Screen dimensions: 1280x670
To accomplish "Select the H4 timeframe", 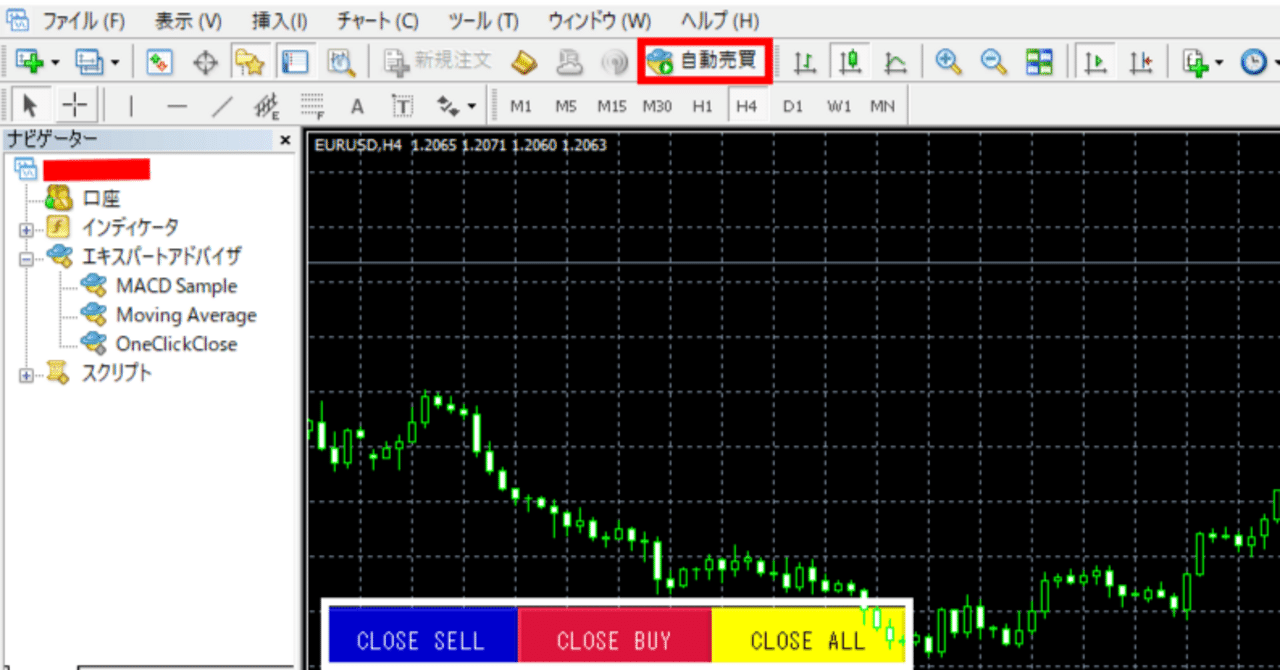I will [745, 106].
